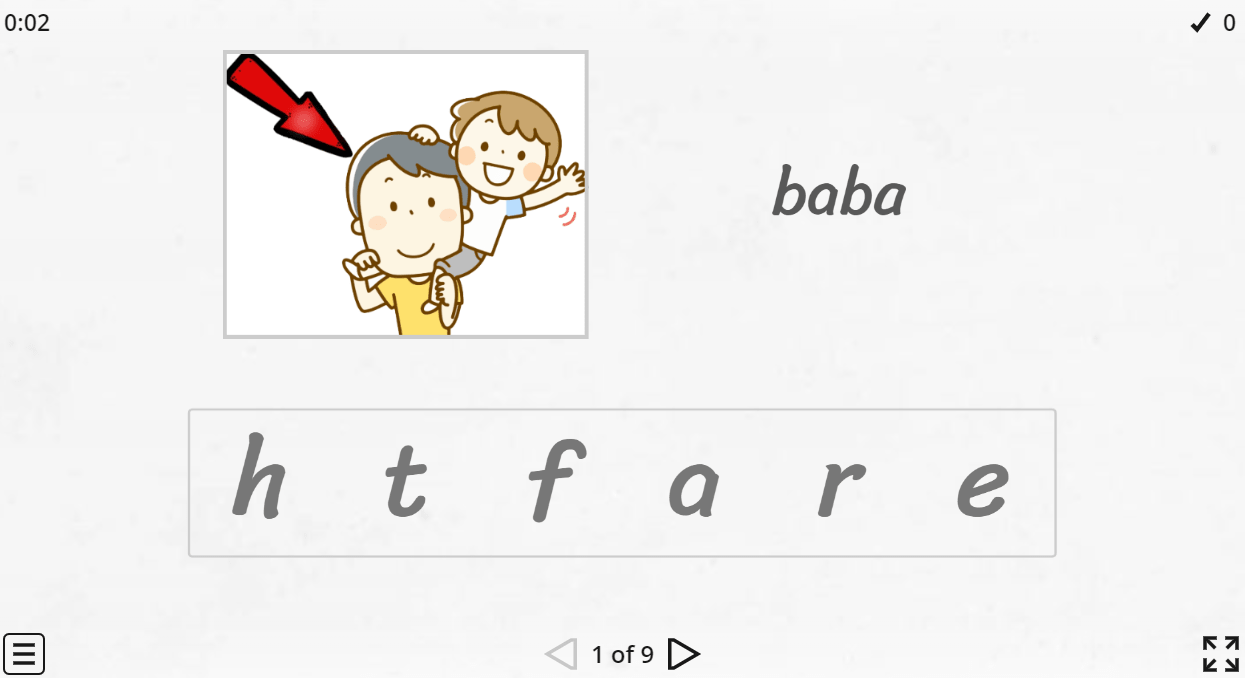
Task: Pick the letter tile f
Action: [549, 482]
